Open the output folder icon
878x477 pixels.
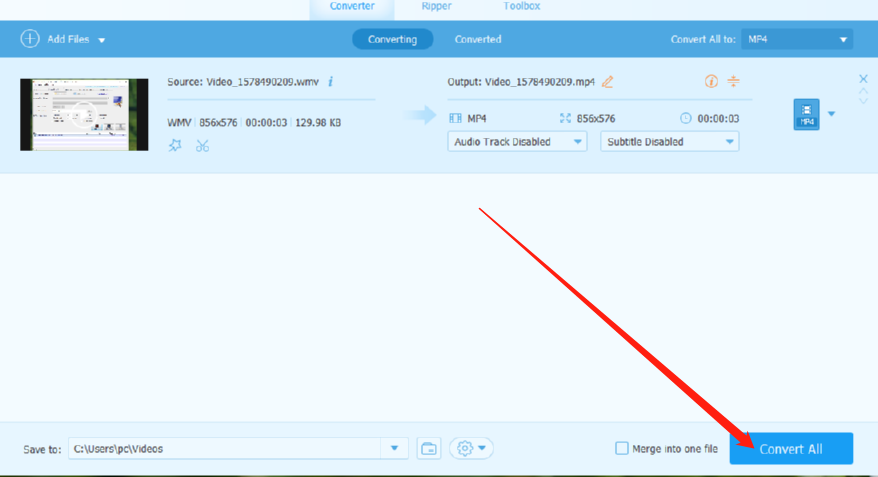click(429, 448)
